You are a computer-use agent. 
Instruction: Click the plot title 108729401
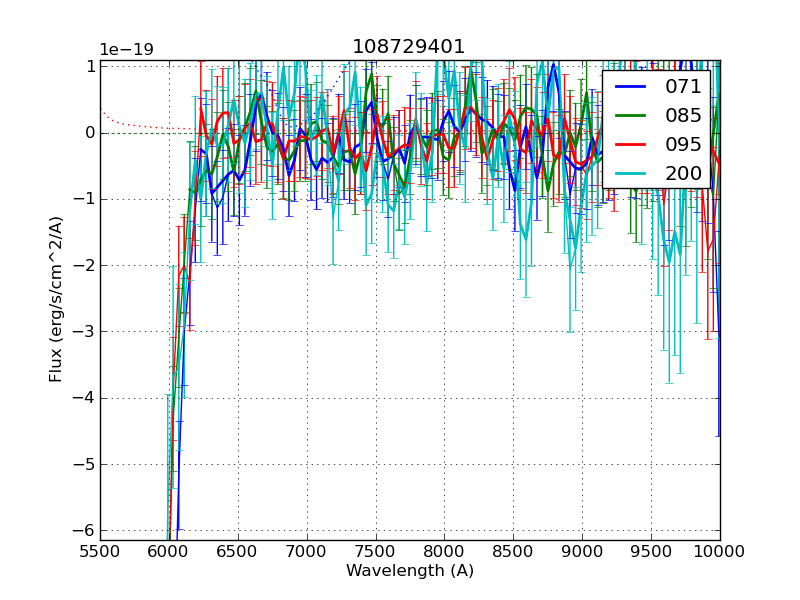(x=408, y=47)
